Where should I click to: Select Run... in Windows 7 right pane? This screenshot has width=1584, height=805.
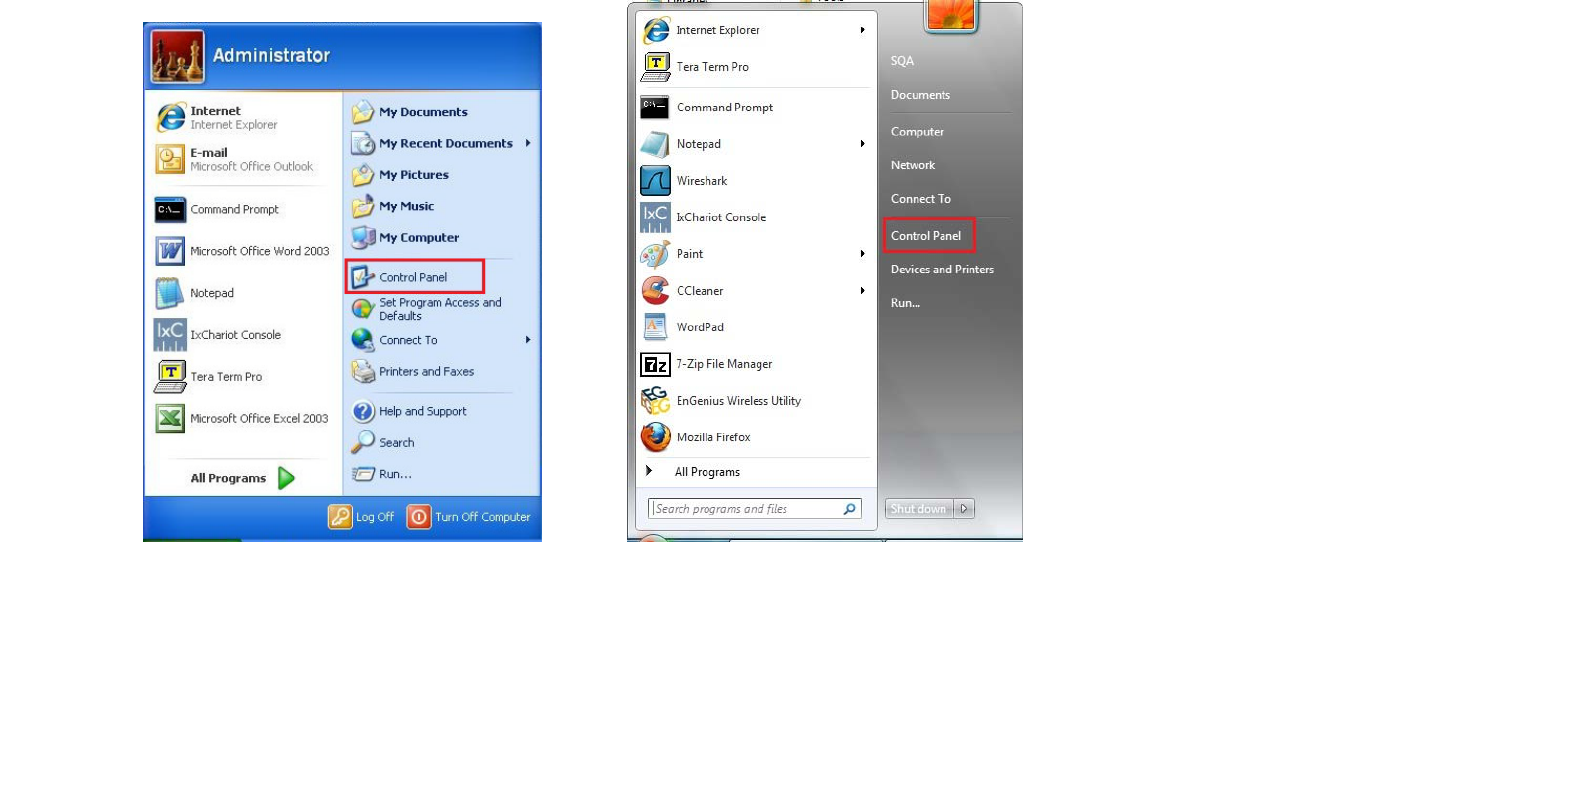pyautogui.click(x=905, y=303)
